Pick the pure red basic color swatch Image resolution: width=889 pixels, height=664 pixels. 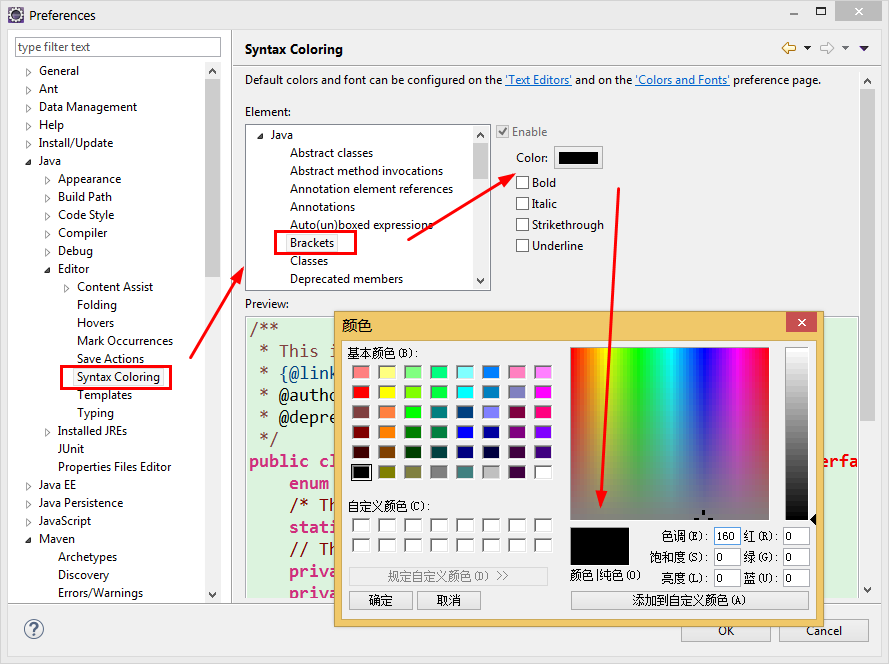coord(361,392)
